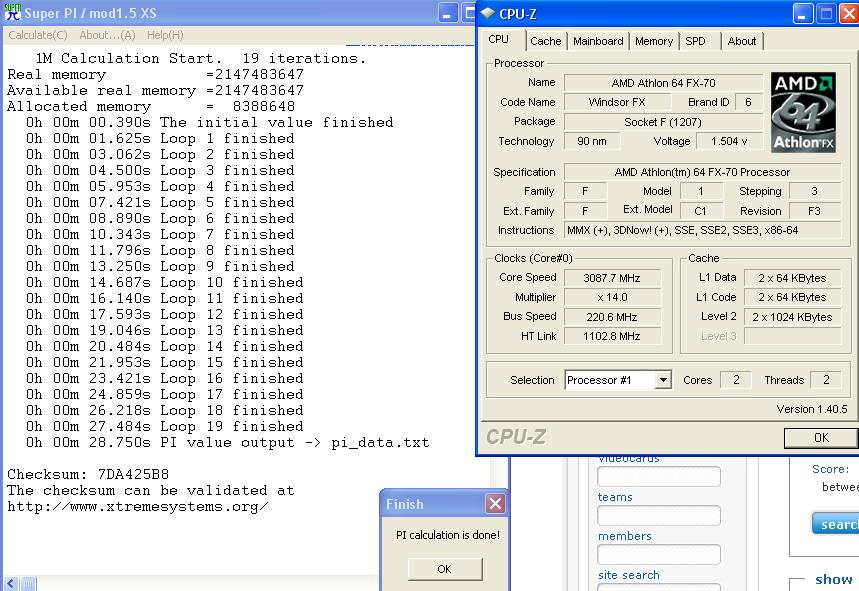Click the Specification field text

[x=702, y=172]
